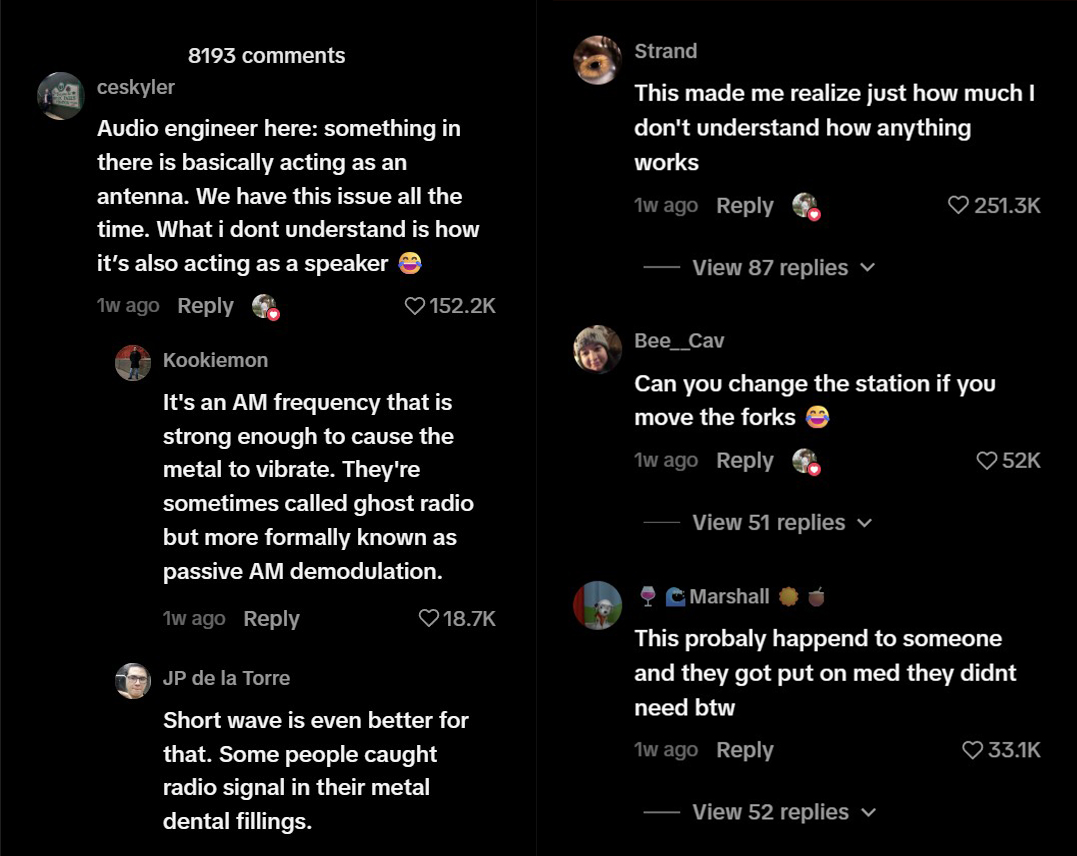Click Bee__Cav's profile avatar

(x=597, y=349)
